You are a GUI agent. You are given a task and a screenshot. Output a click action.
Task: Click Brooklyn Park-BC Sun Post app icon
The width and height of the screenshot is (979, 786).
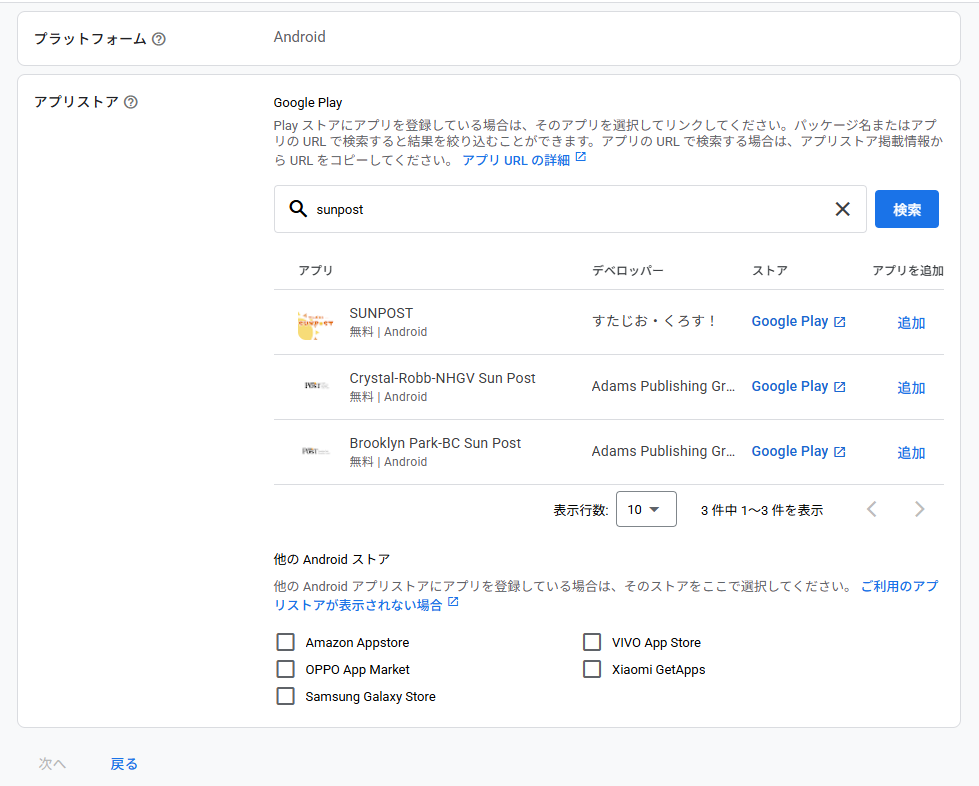click(x=316, y=452)
